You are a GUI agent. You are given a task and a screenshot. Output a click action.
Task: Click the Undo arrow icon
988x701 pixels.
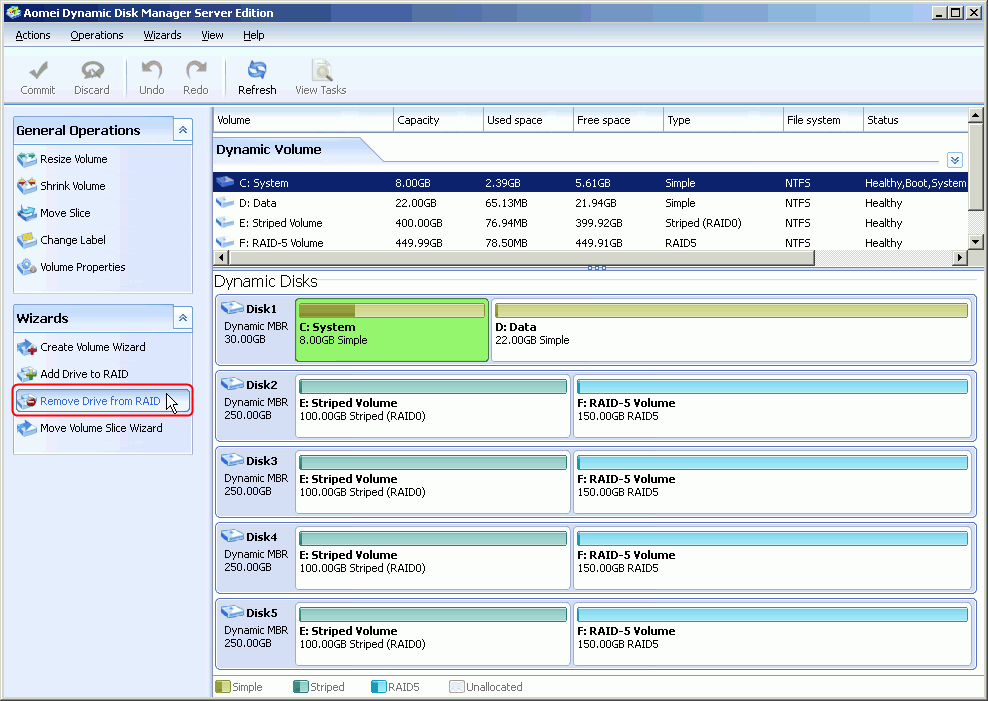click(152, 71)
